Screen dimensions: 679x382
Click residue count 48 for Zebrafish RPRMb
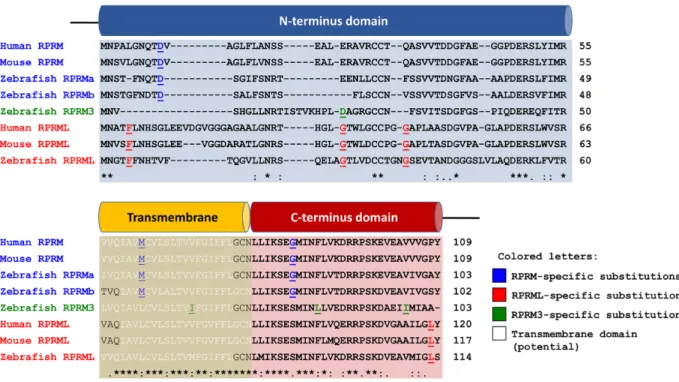(585, 95)
